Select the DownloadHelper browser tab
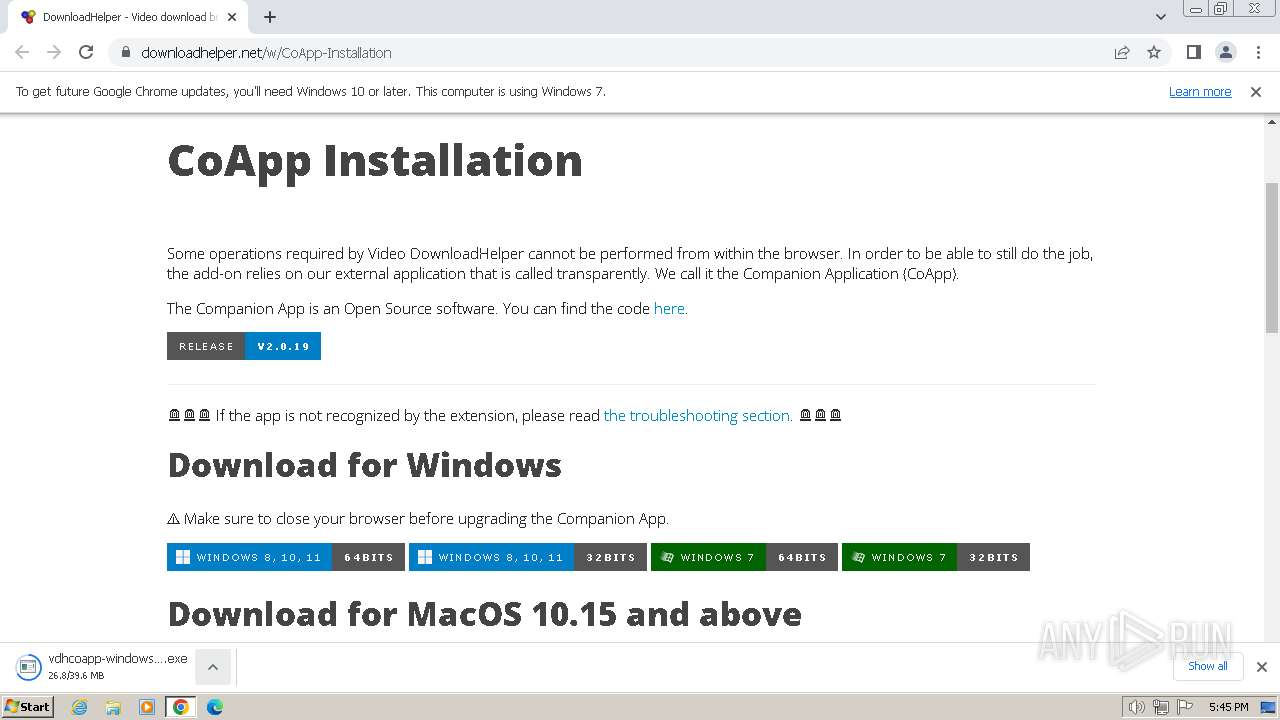Viewport: 1280px width, 720px height. [128, 17]
